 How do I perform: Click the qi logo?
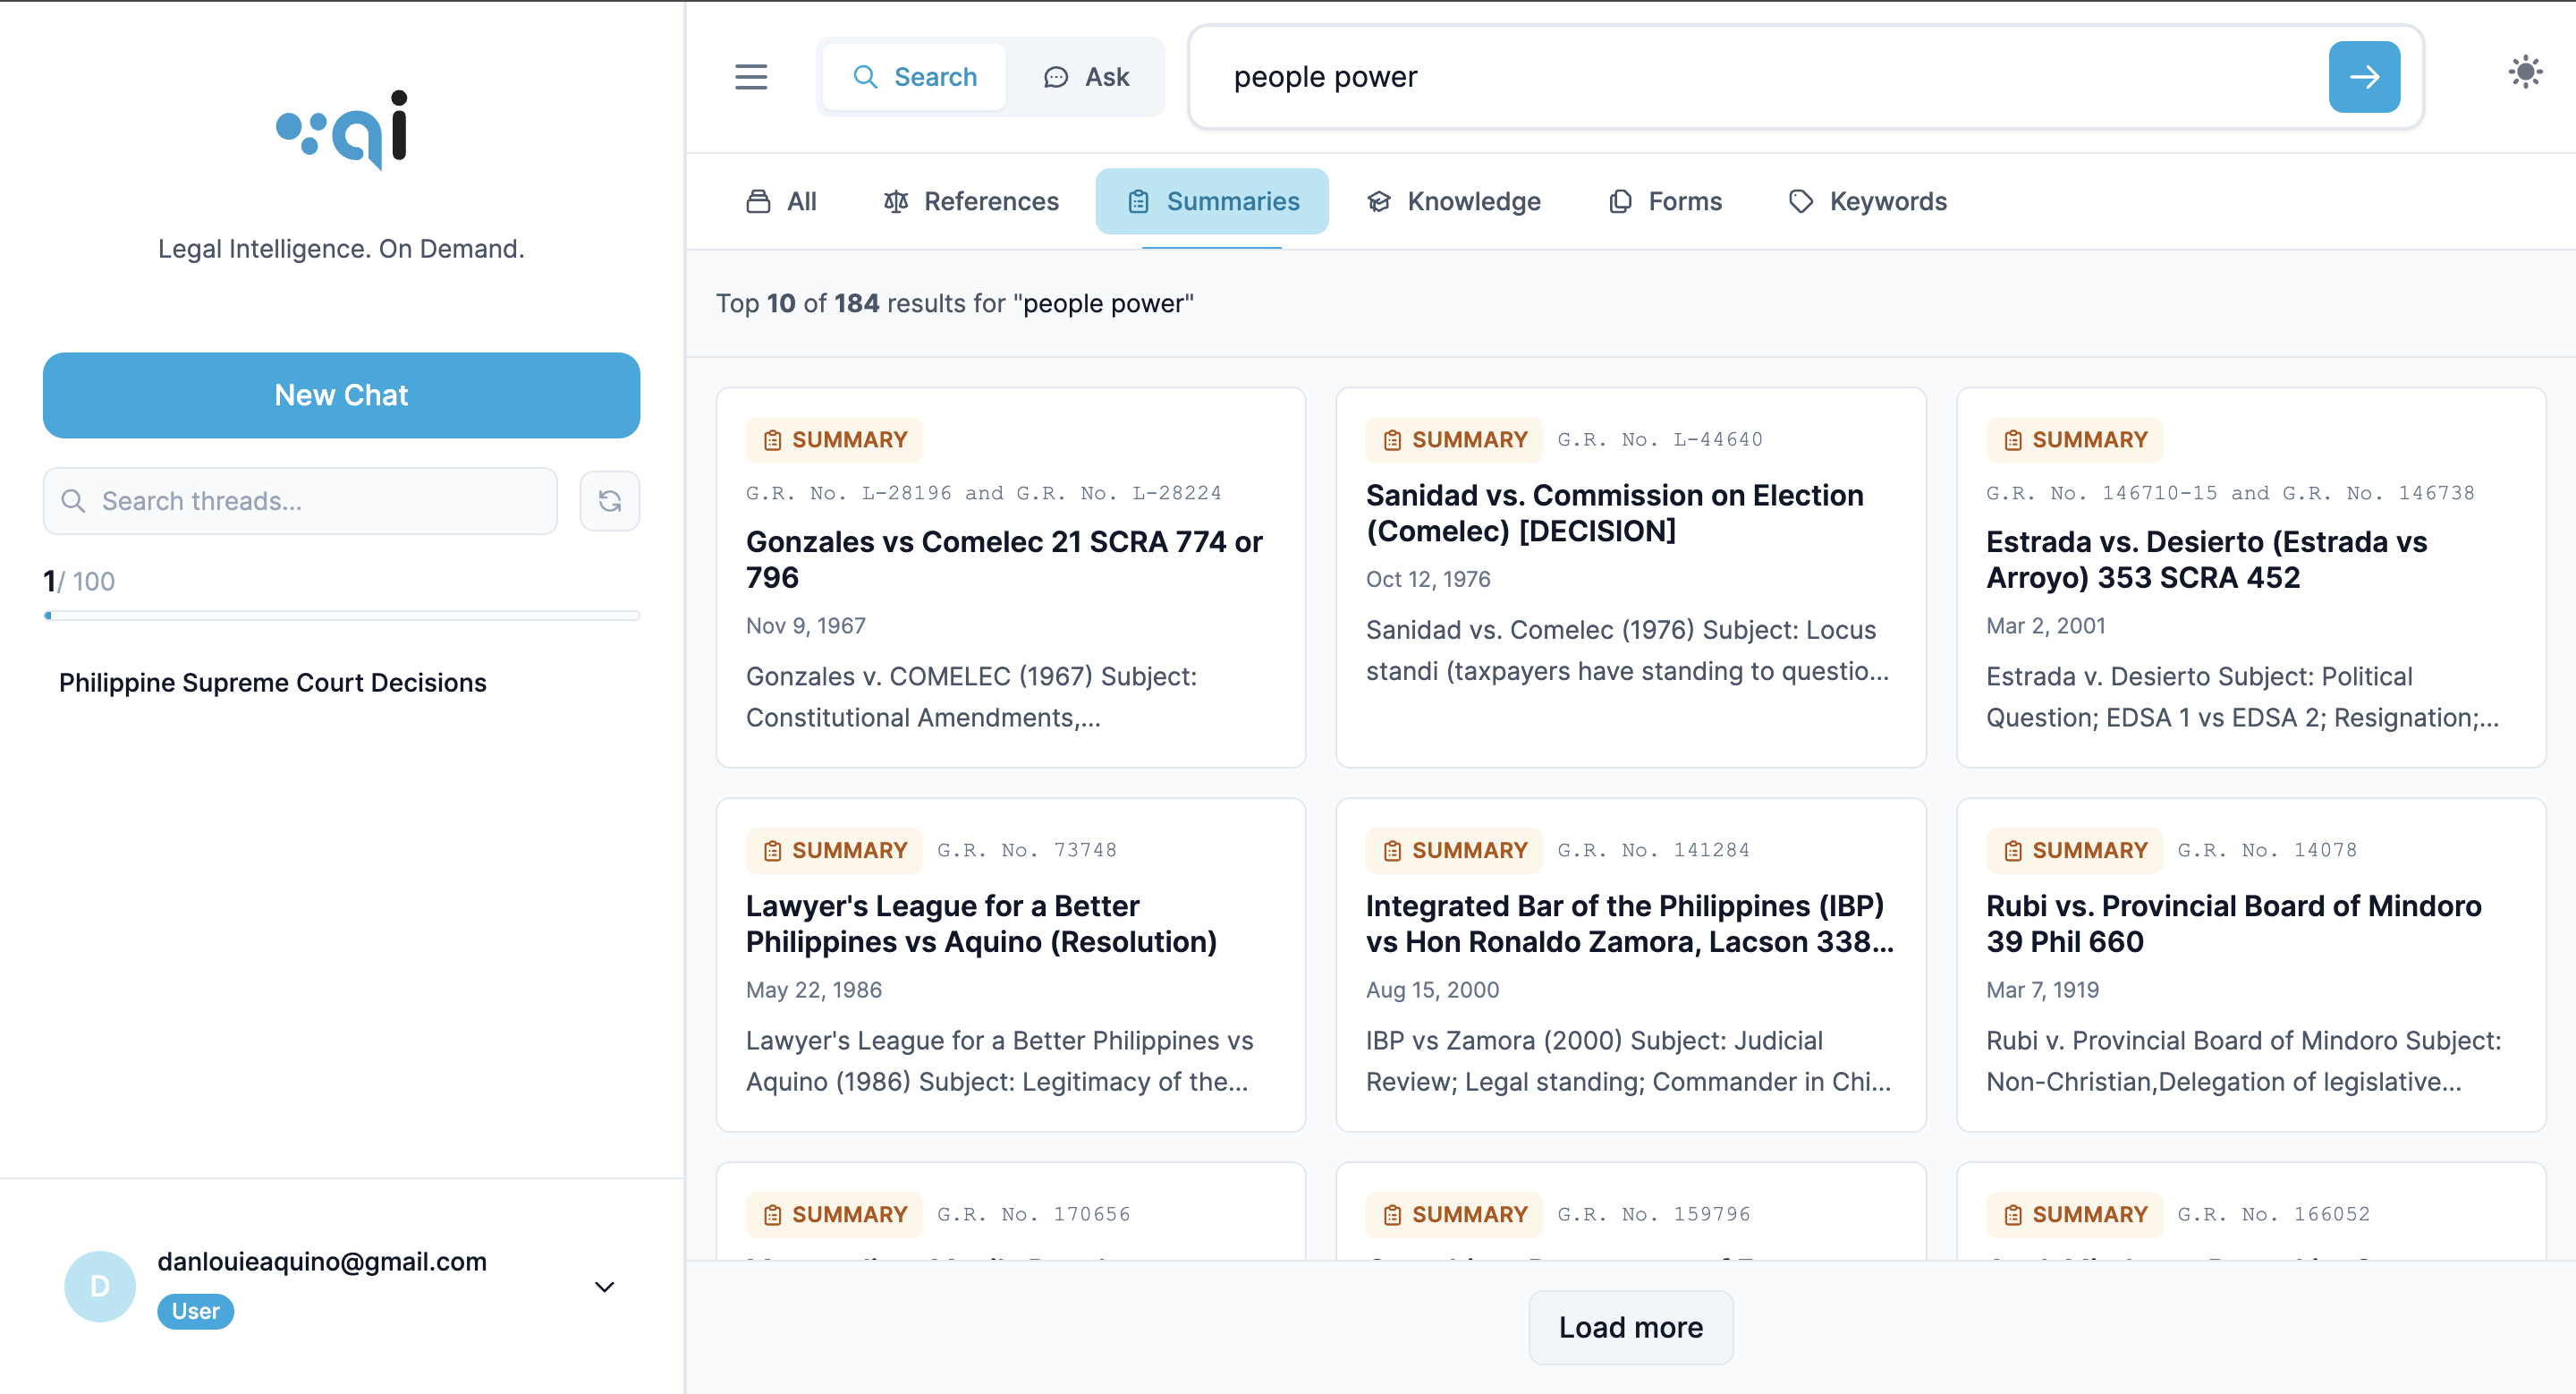tap(342, 130)
